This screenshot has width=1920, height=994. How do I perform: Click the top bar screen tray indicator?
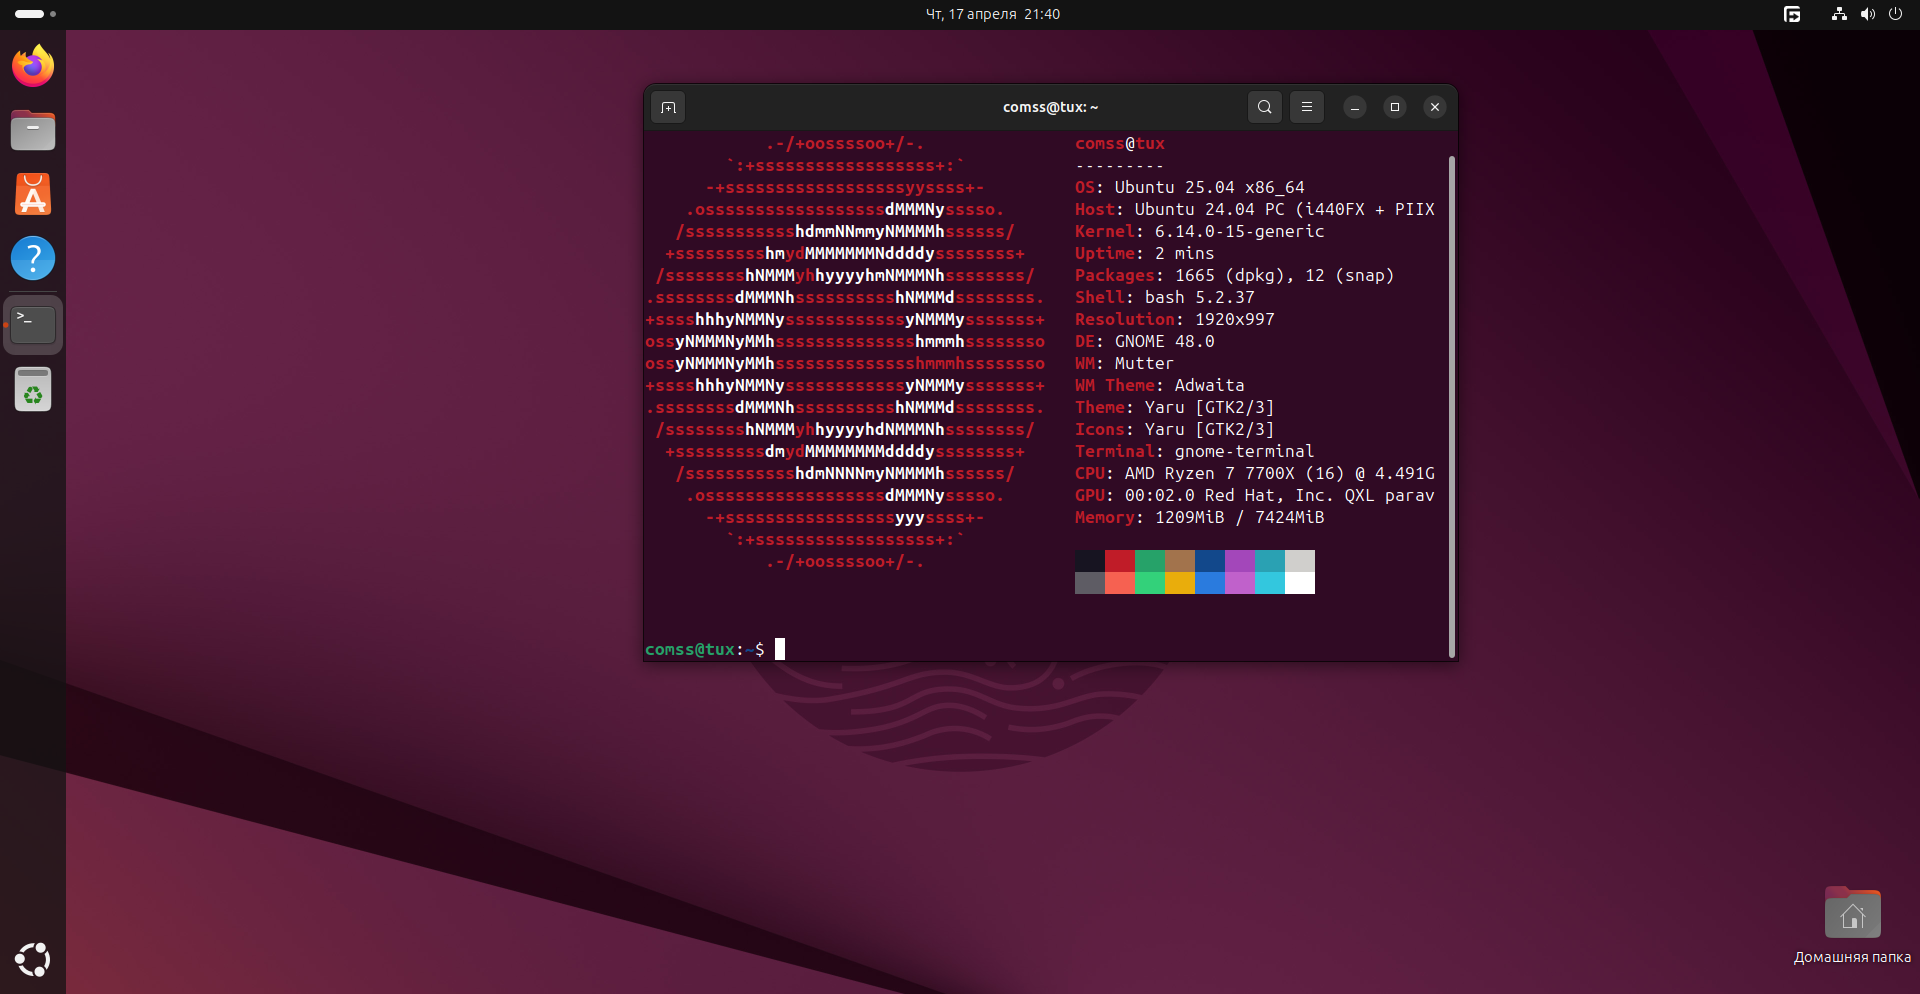(1792, 14)
